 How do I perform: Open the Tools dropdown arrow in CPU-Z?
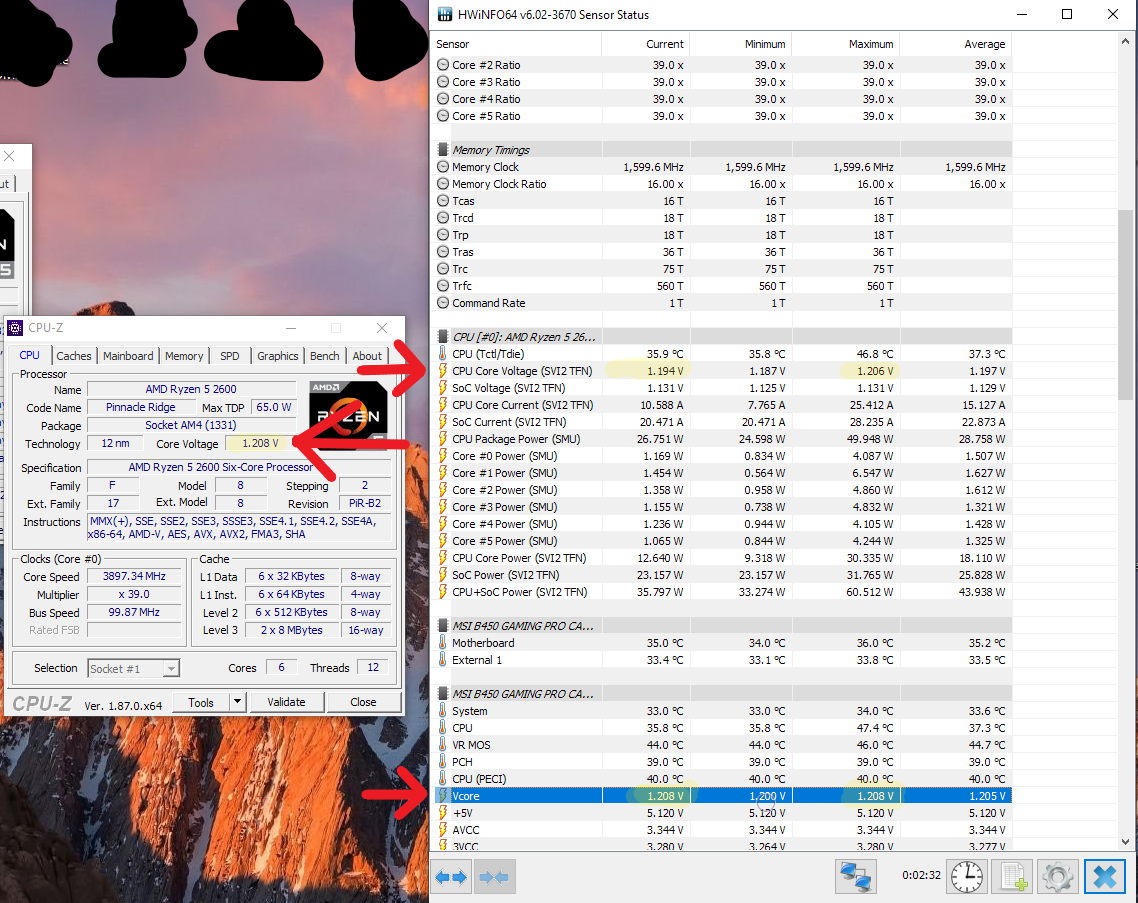click(237, 702)
